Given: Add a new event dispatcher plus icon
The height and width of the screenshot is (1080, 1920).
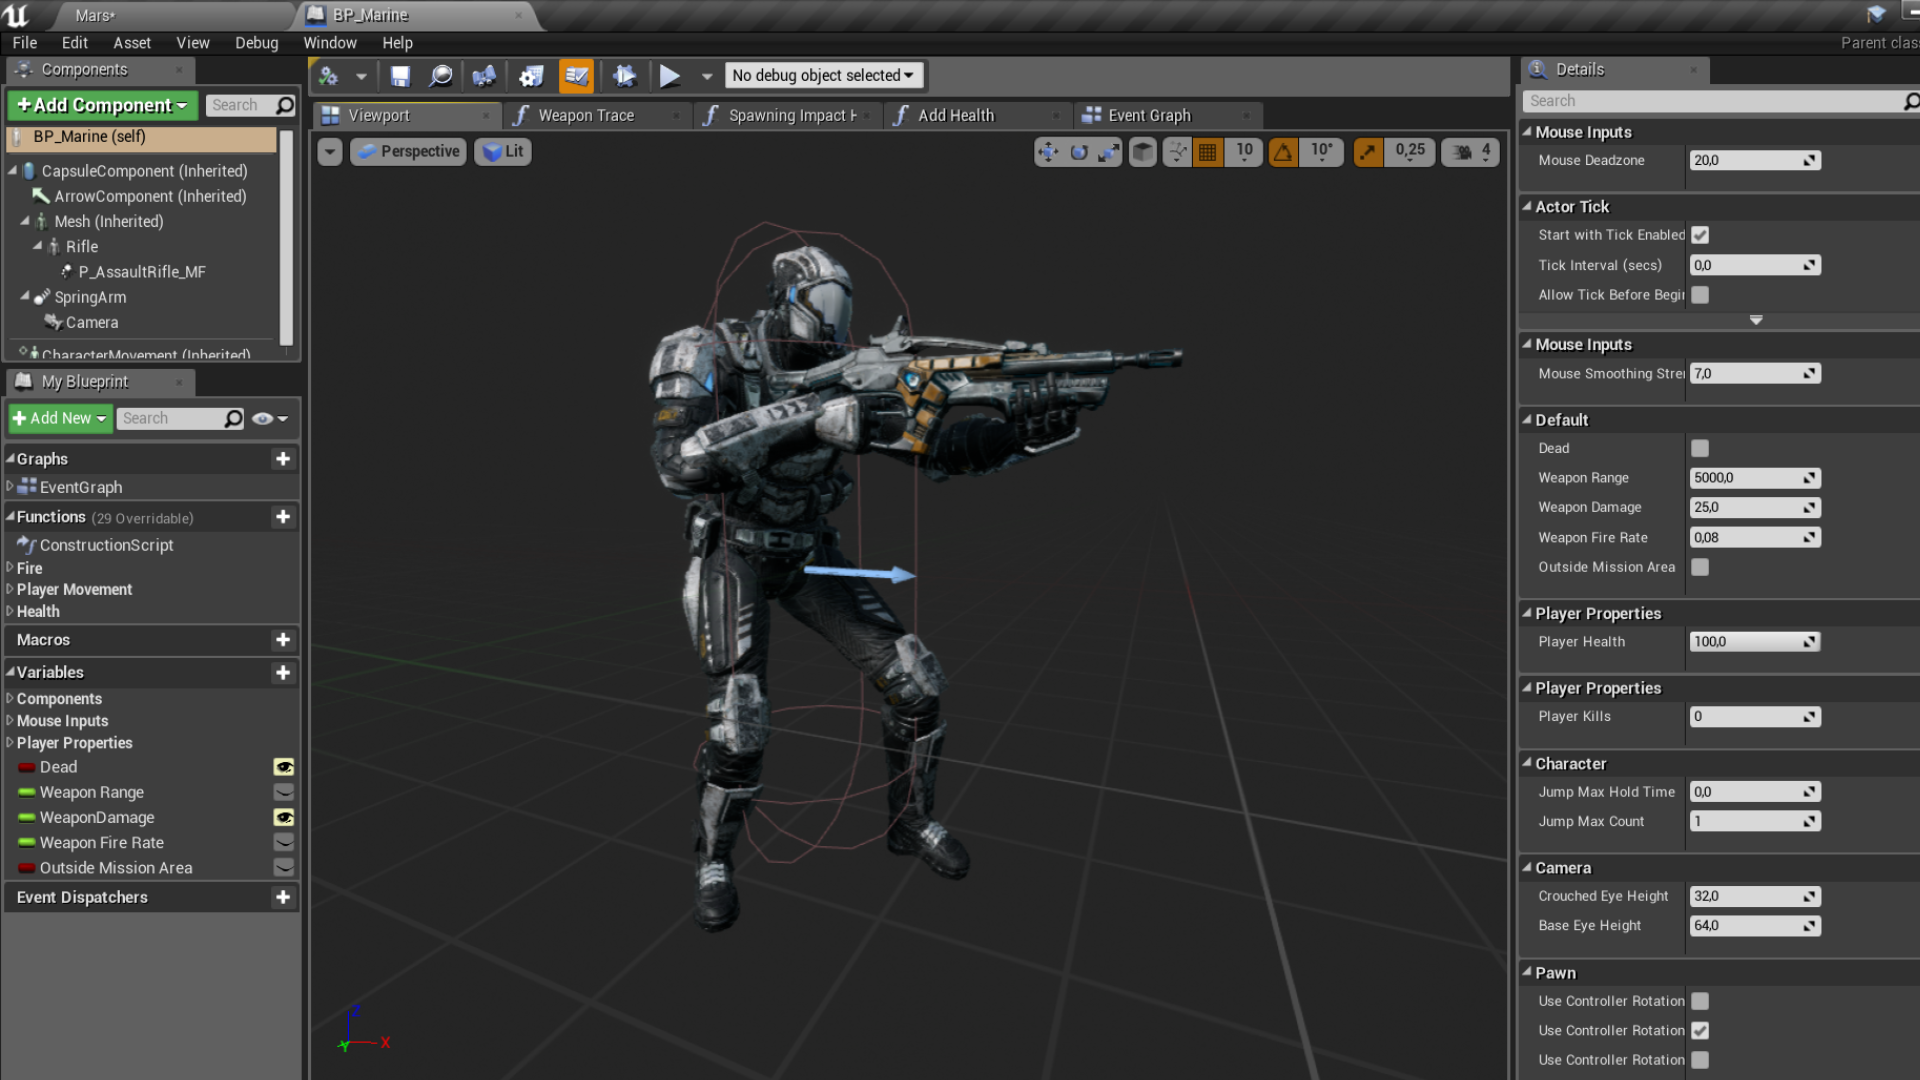Looking at the screenshot, I should [283, 898].
